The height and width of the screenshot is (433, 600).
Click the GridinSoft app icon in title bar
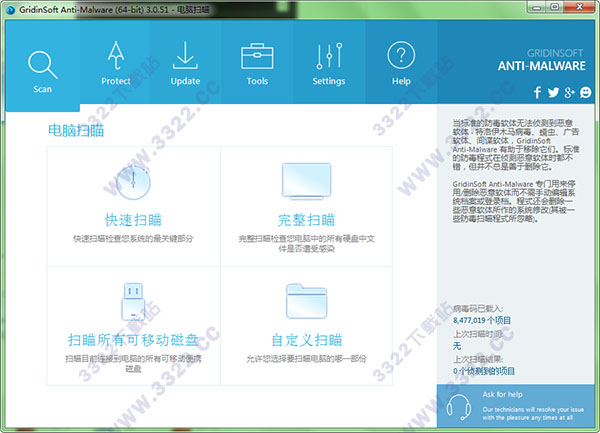click(x=11, y=10)
